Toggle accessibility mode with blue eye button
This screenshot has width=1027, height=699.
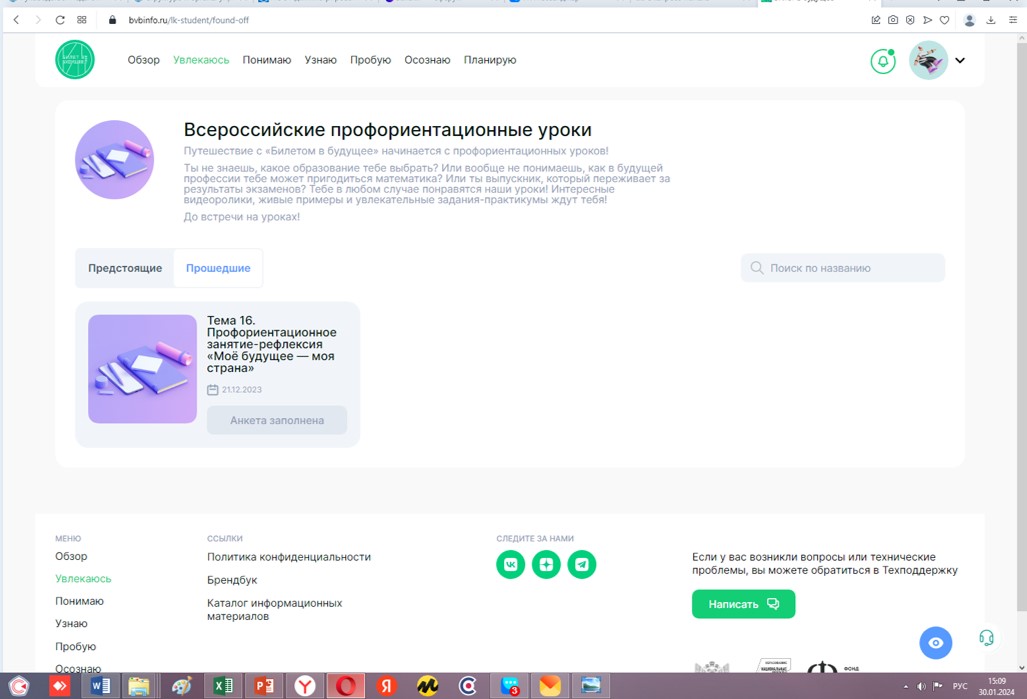click(935, 643)
